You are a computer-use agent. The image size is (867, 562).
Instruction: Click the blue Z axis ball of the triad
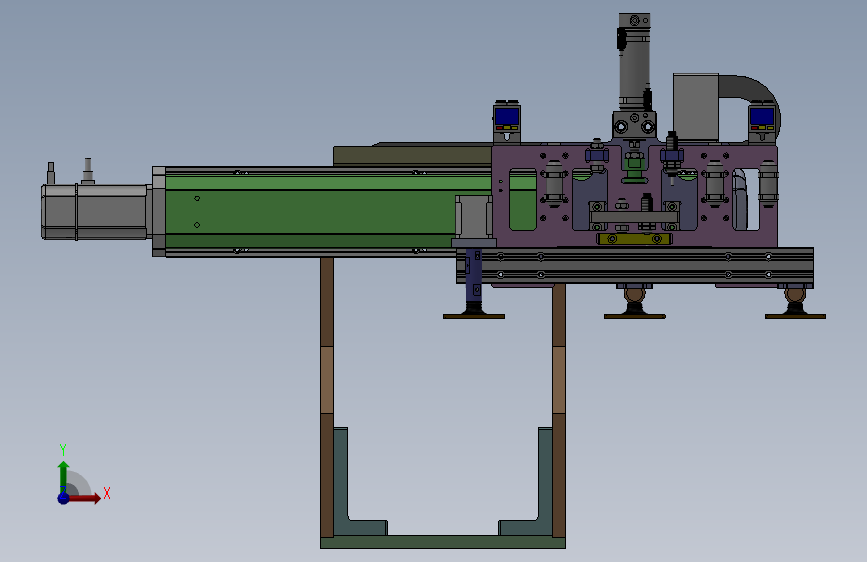click(x=64, y=498)
